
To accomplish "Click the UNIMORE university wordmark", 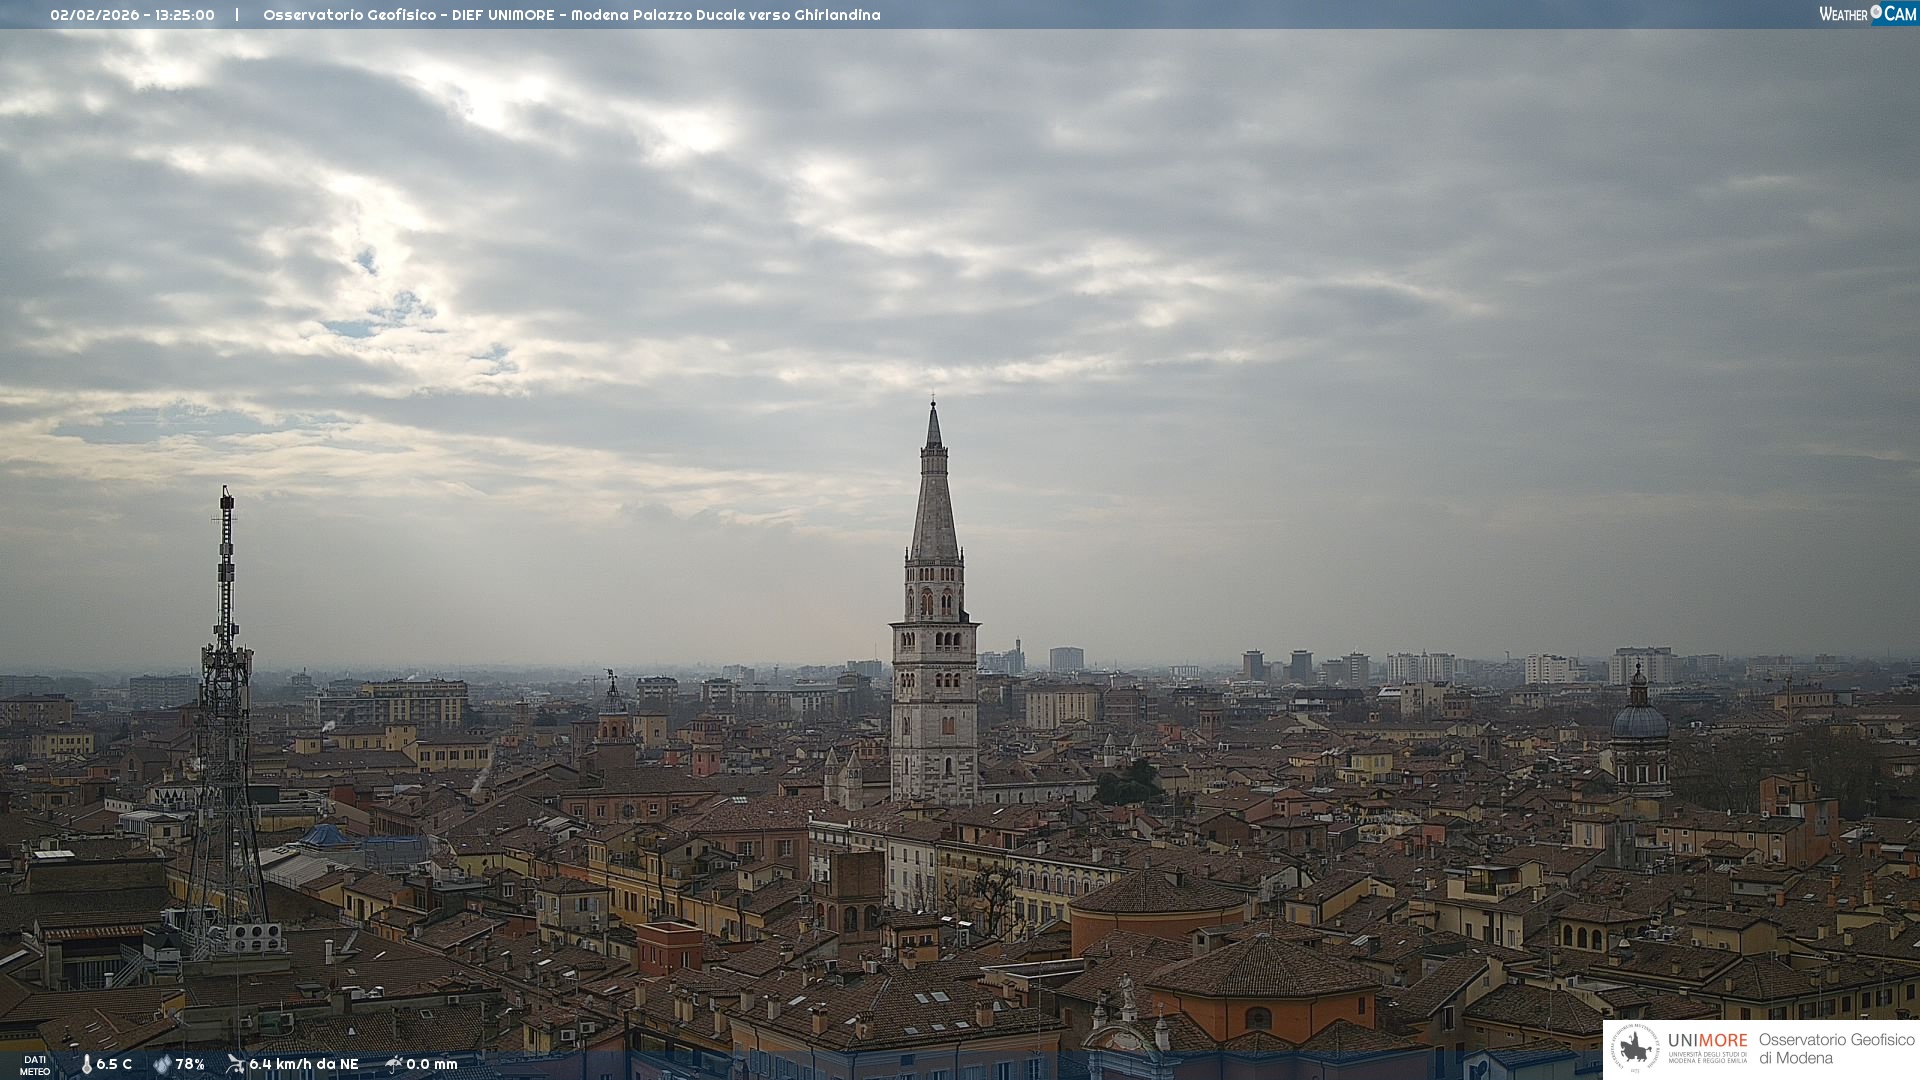I will [1707, 1042].
